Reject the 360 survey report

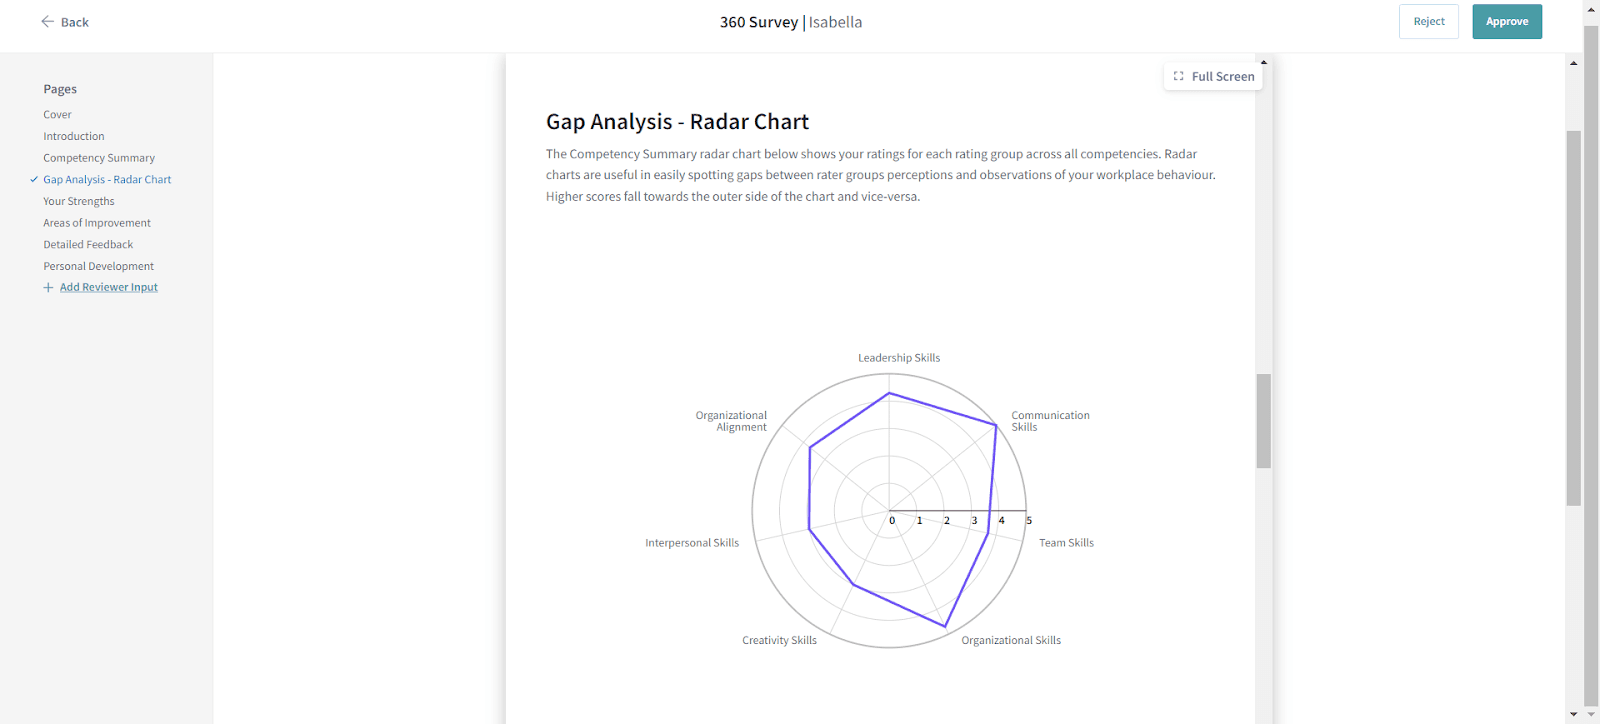pyautogui.click(x=1428, y=22)
